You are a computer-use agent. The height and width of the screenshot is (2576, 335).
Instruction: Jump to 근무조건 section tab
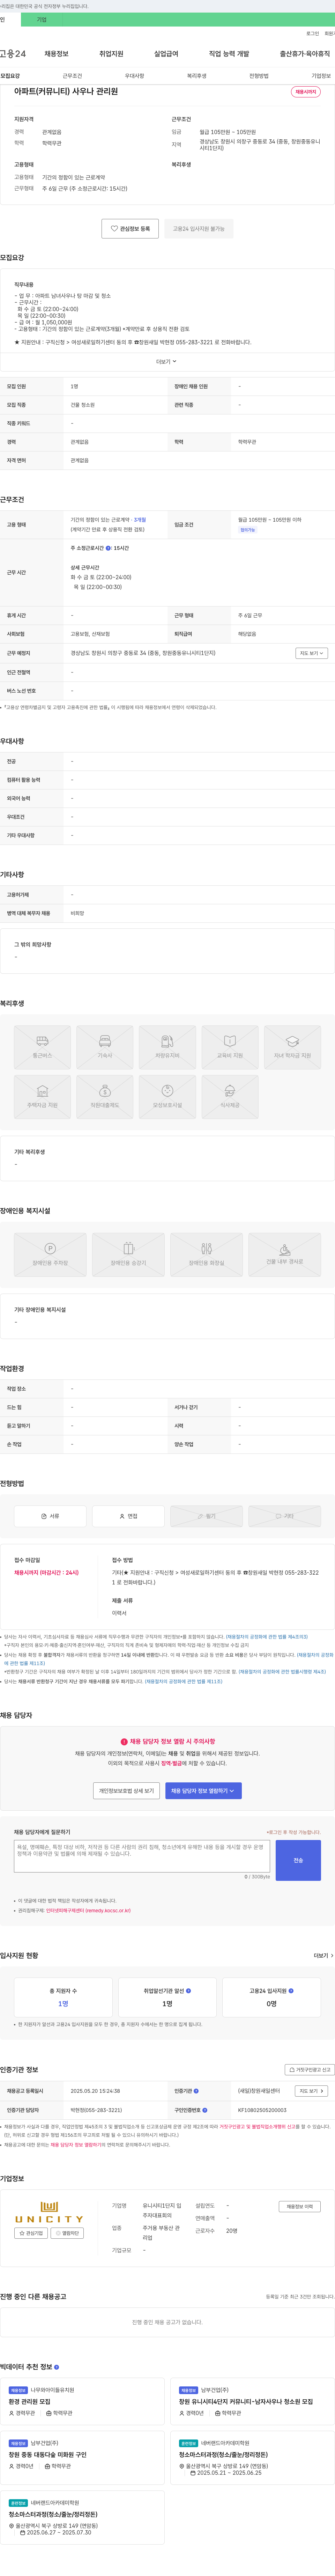coord(72,76)
